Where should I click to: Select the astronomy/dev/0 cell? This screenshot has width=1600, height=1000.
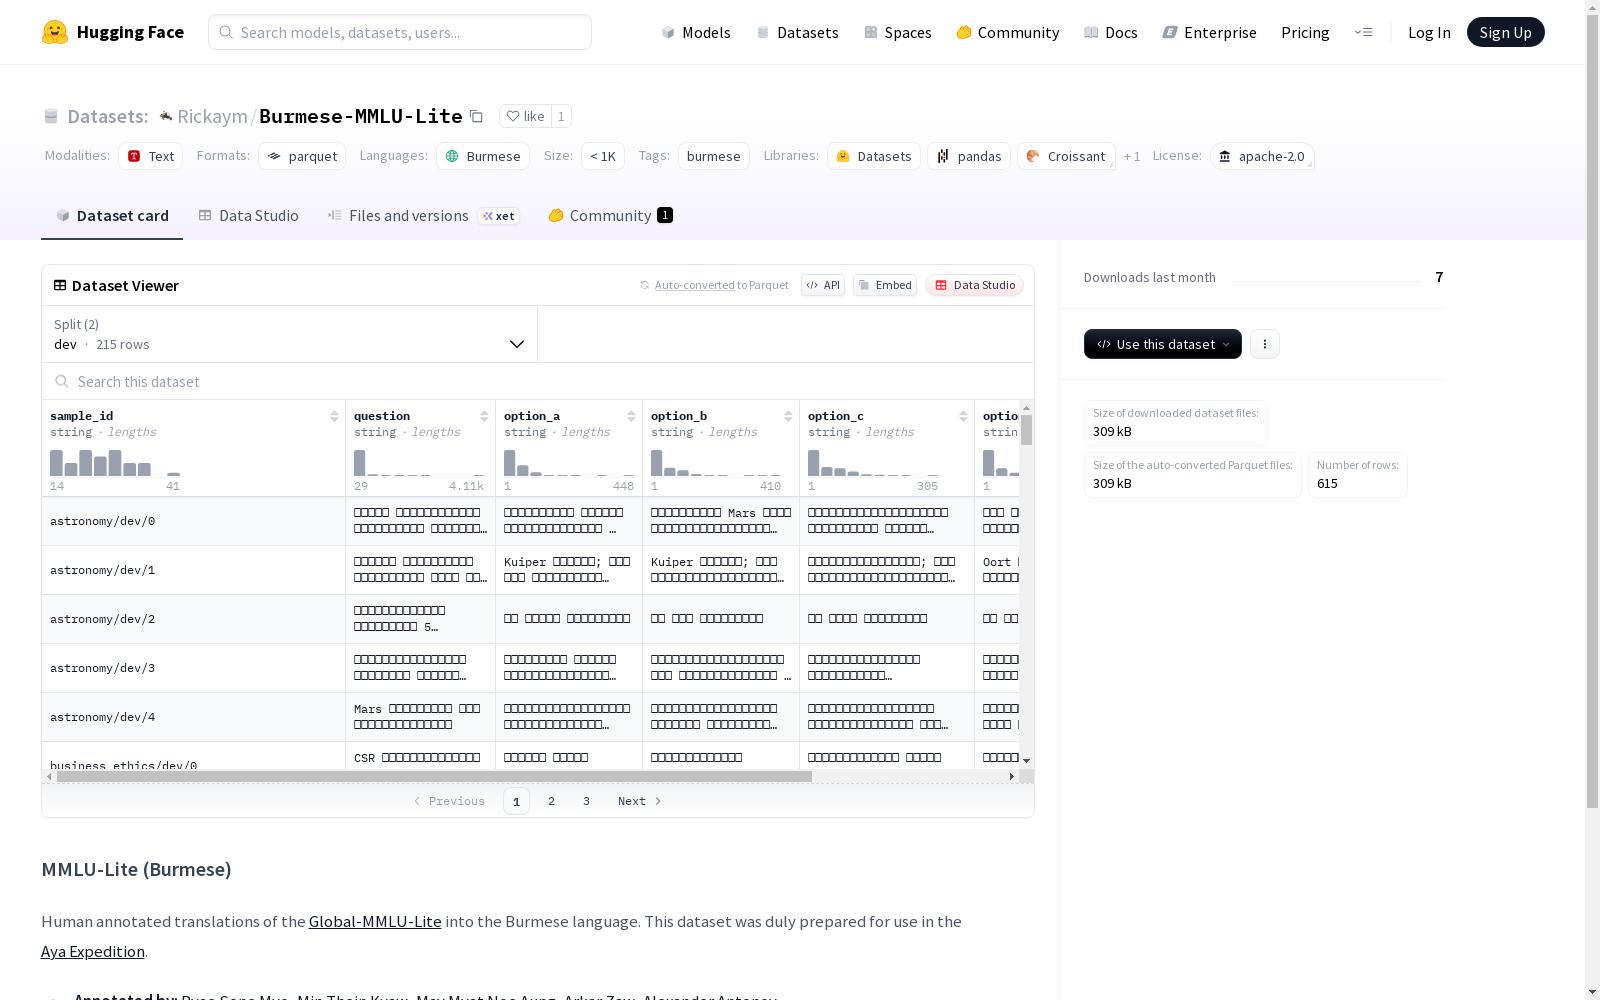[x=193, y=521]
